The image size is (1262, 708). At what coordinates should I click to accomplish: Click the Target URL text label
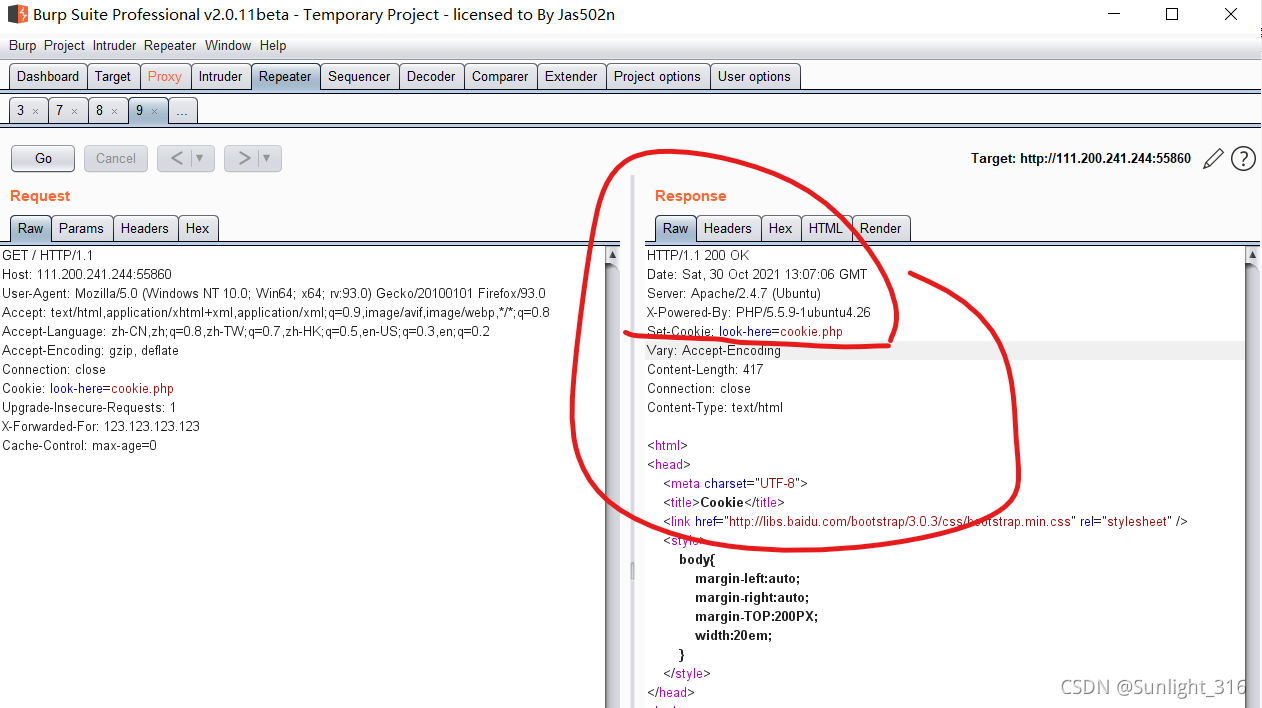point(1081,158)
